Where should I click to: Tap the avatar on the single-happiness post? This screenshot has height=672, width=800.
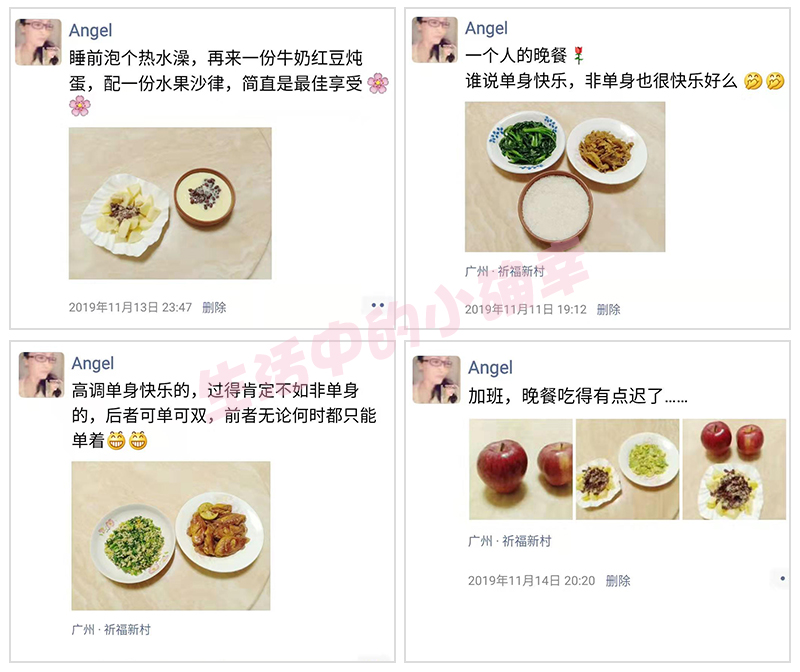pos(41,375)
